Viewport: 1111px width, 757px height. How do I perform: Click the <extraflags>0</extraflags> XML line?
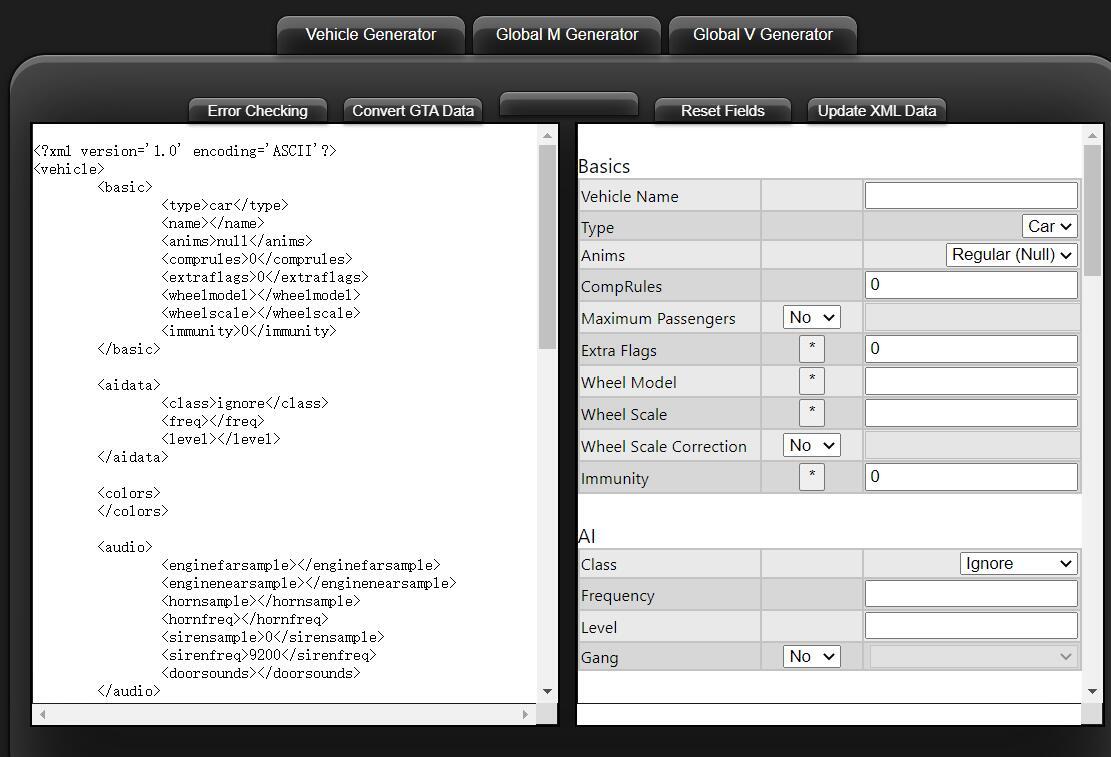click(265, 277)
